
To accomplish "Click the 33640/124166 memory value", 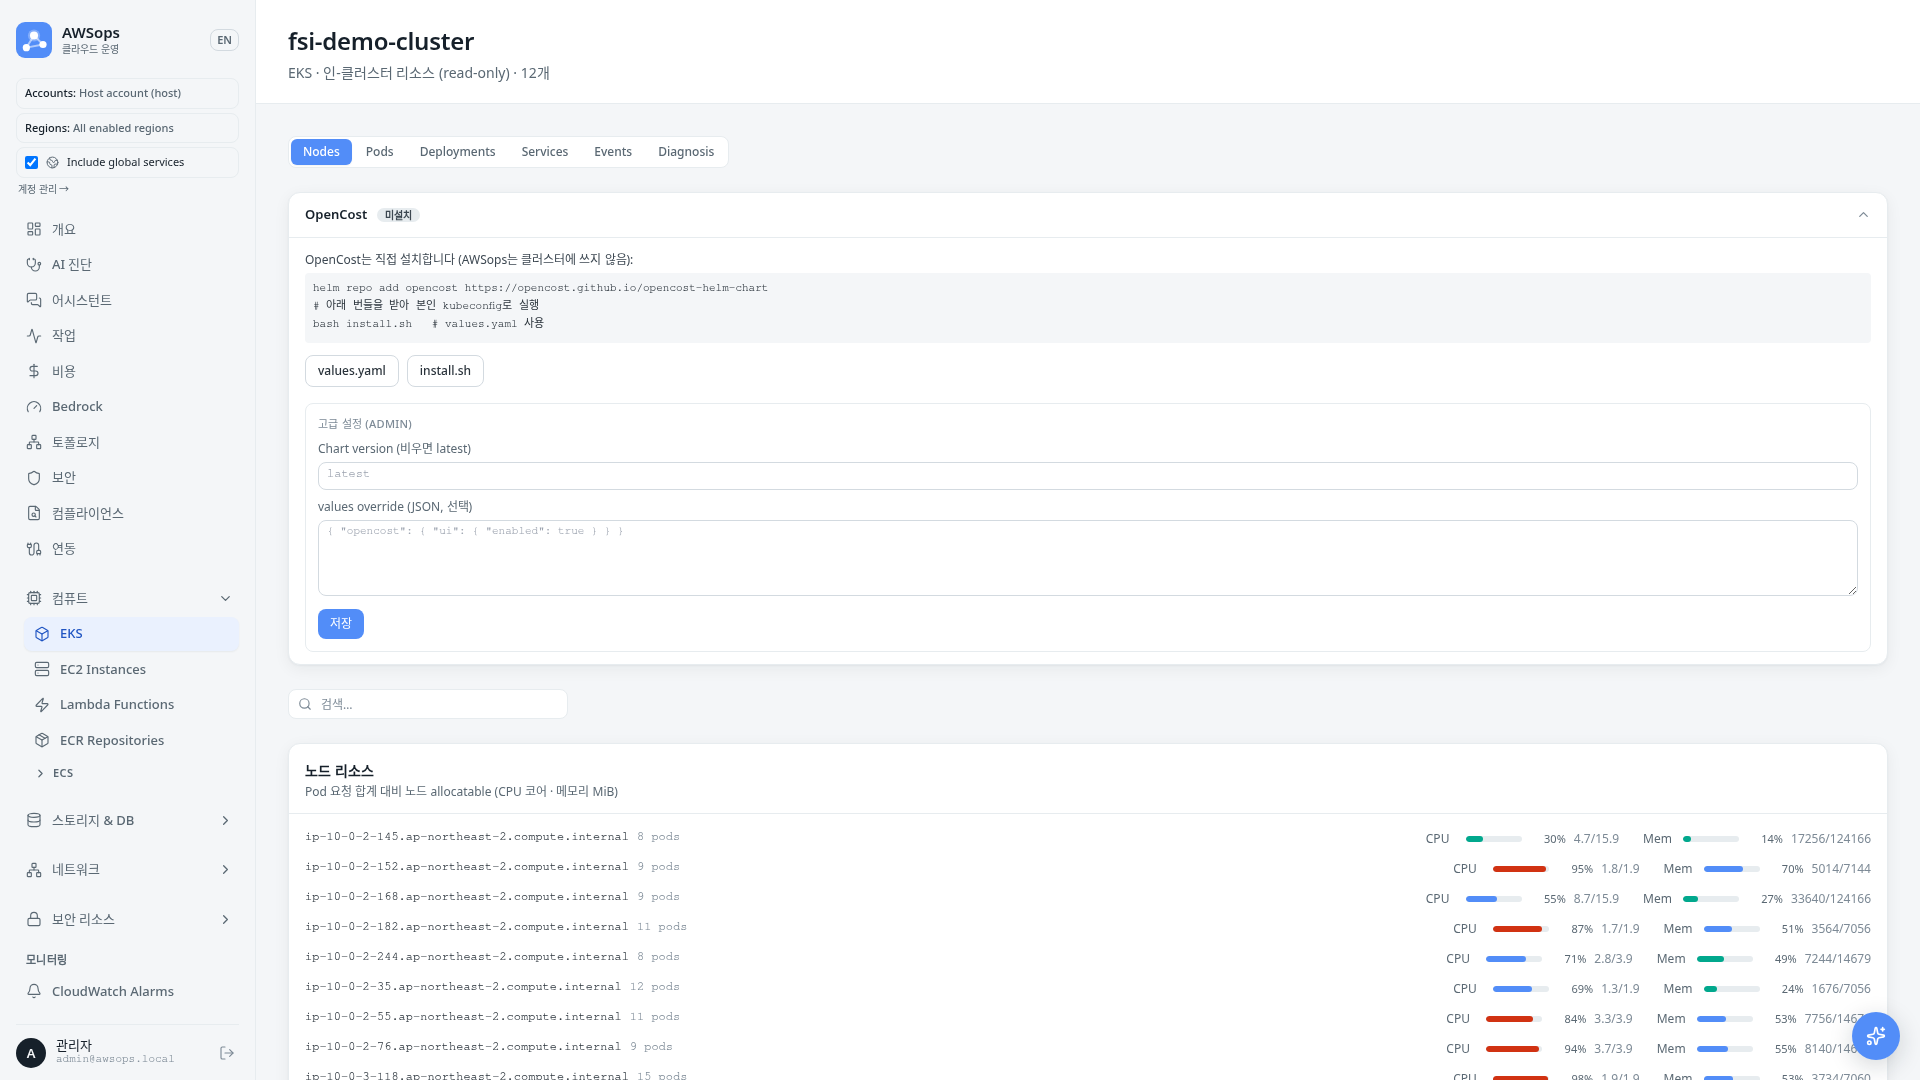I will pyautogui.click(x=1830, y=899).
